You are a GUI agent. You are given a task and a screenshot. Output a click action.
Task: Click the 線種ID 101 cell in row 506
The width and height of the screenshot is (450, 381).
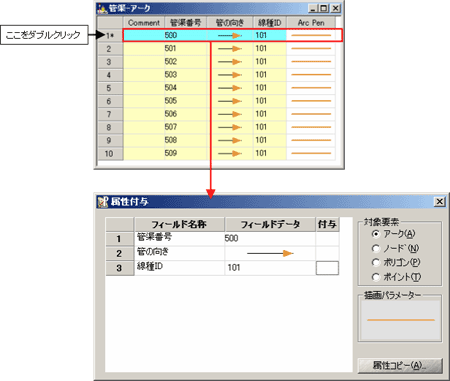270,114
